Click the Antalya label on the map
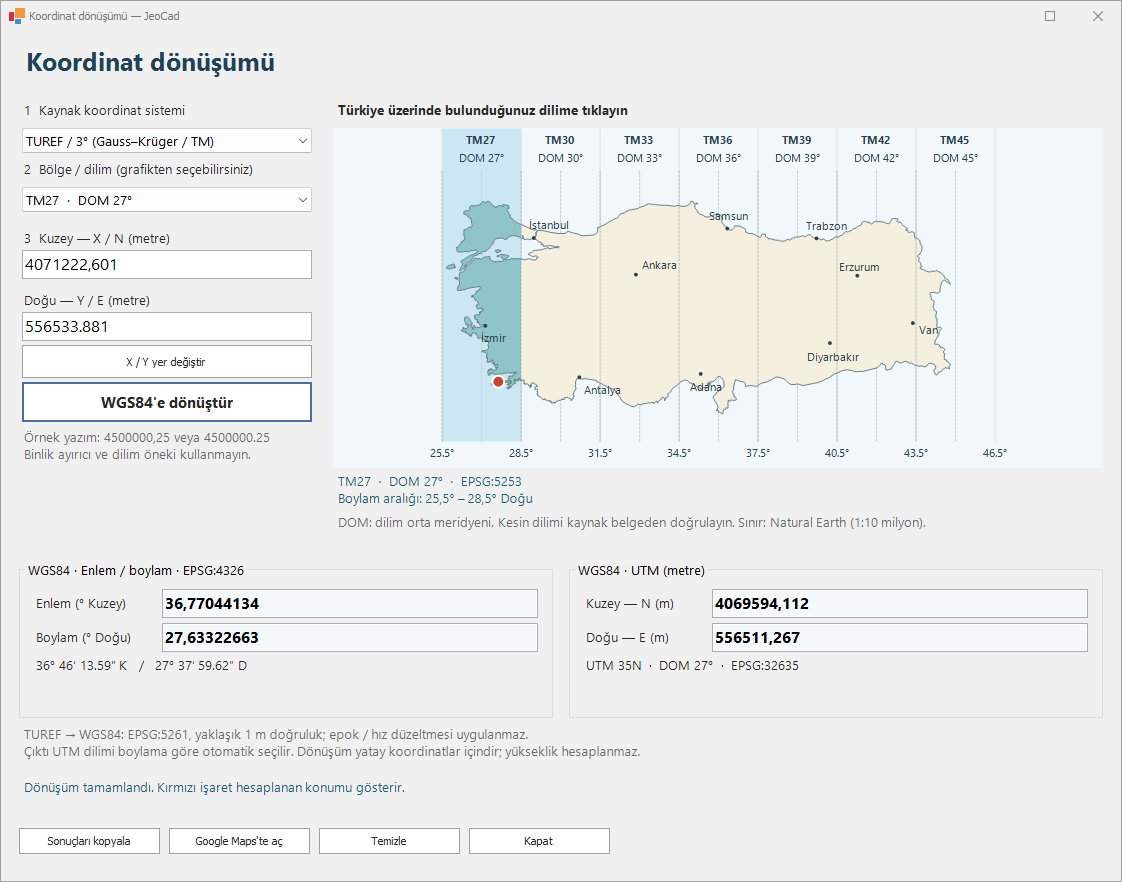The width and height of the screenshot is (1122, 882). (x=603, y=391)
